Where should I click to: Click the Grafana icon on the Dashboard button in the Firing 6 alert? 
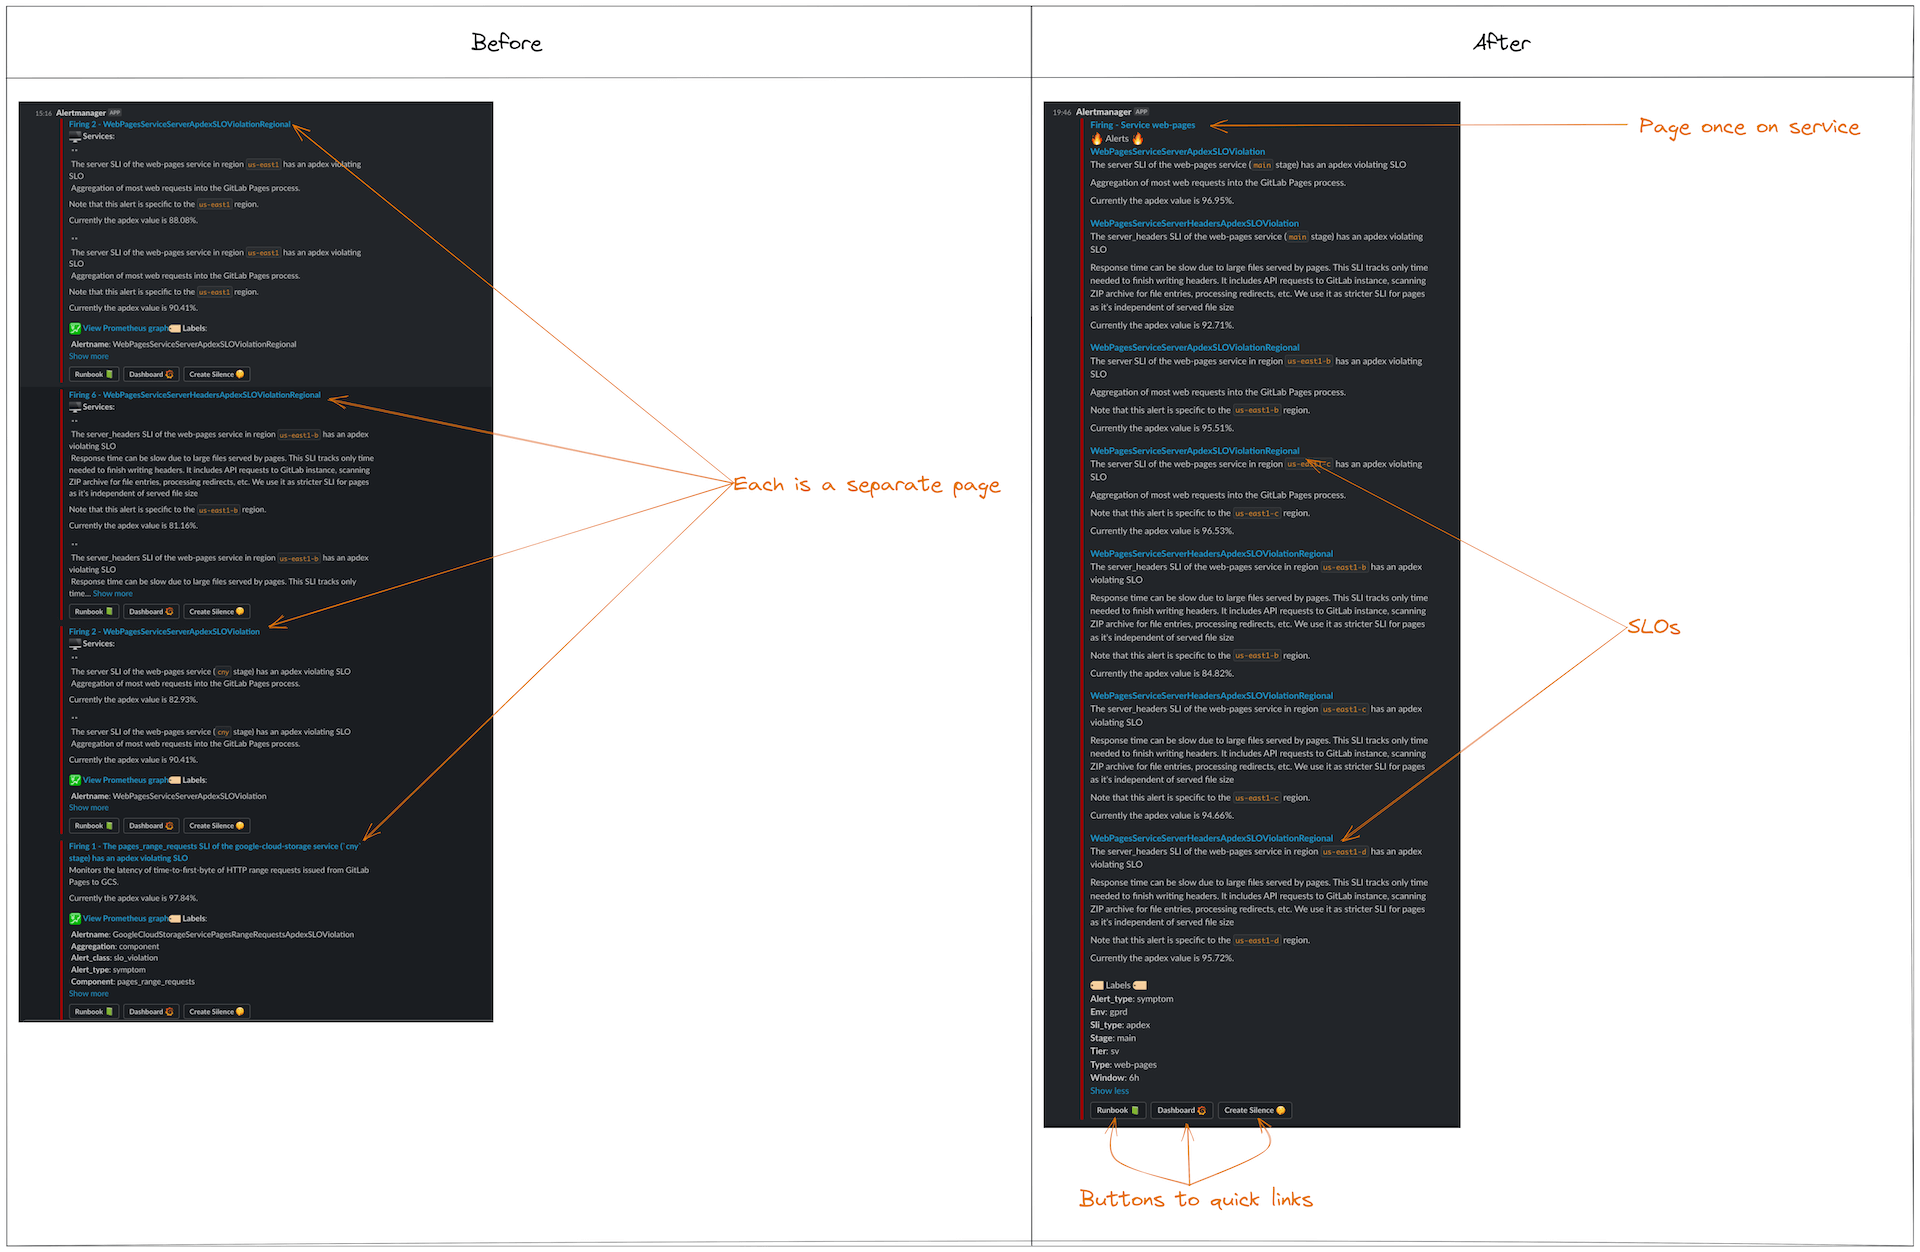click(169, 612)
